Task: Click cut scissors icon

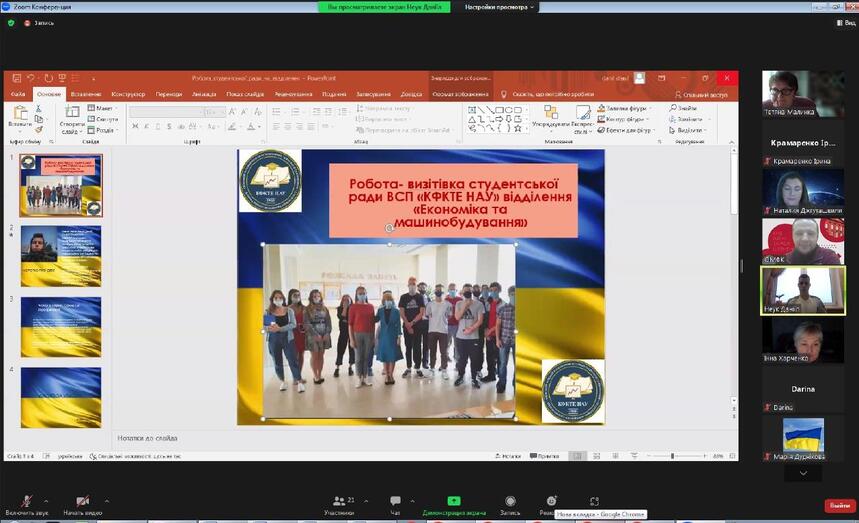Action: click(x=38, y=108)
